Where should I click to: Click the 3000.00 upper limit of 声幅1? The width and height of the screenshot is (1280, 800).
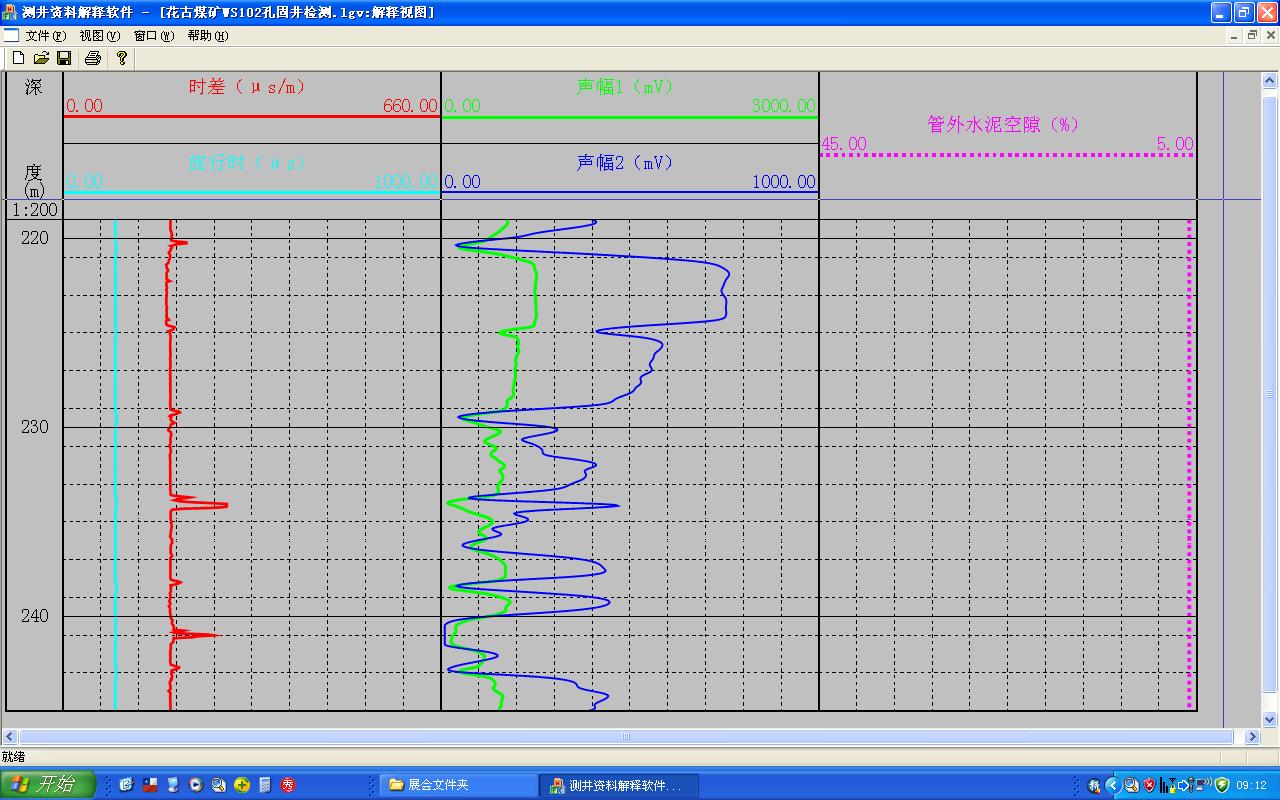[784, 106]
